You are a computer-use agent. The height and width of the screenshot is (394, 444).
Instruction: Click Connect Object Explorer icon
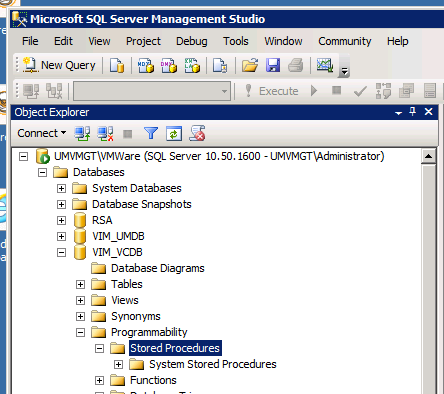82,134
